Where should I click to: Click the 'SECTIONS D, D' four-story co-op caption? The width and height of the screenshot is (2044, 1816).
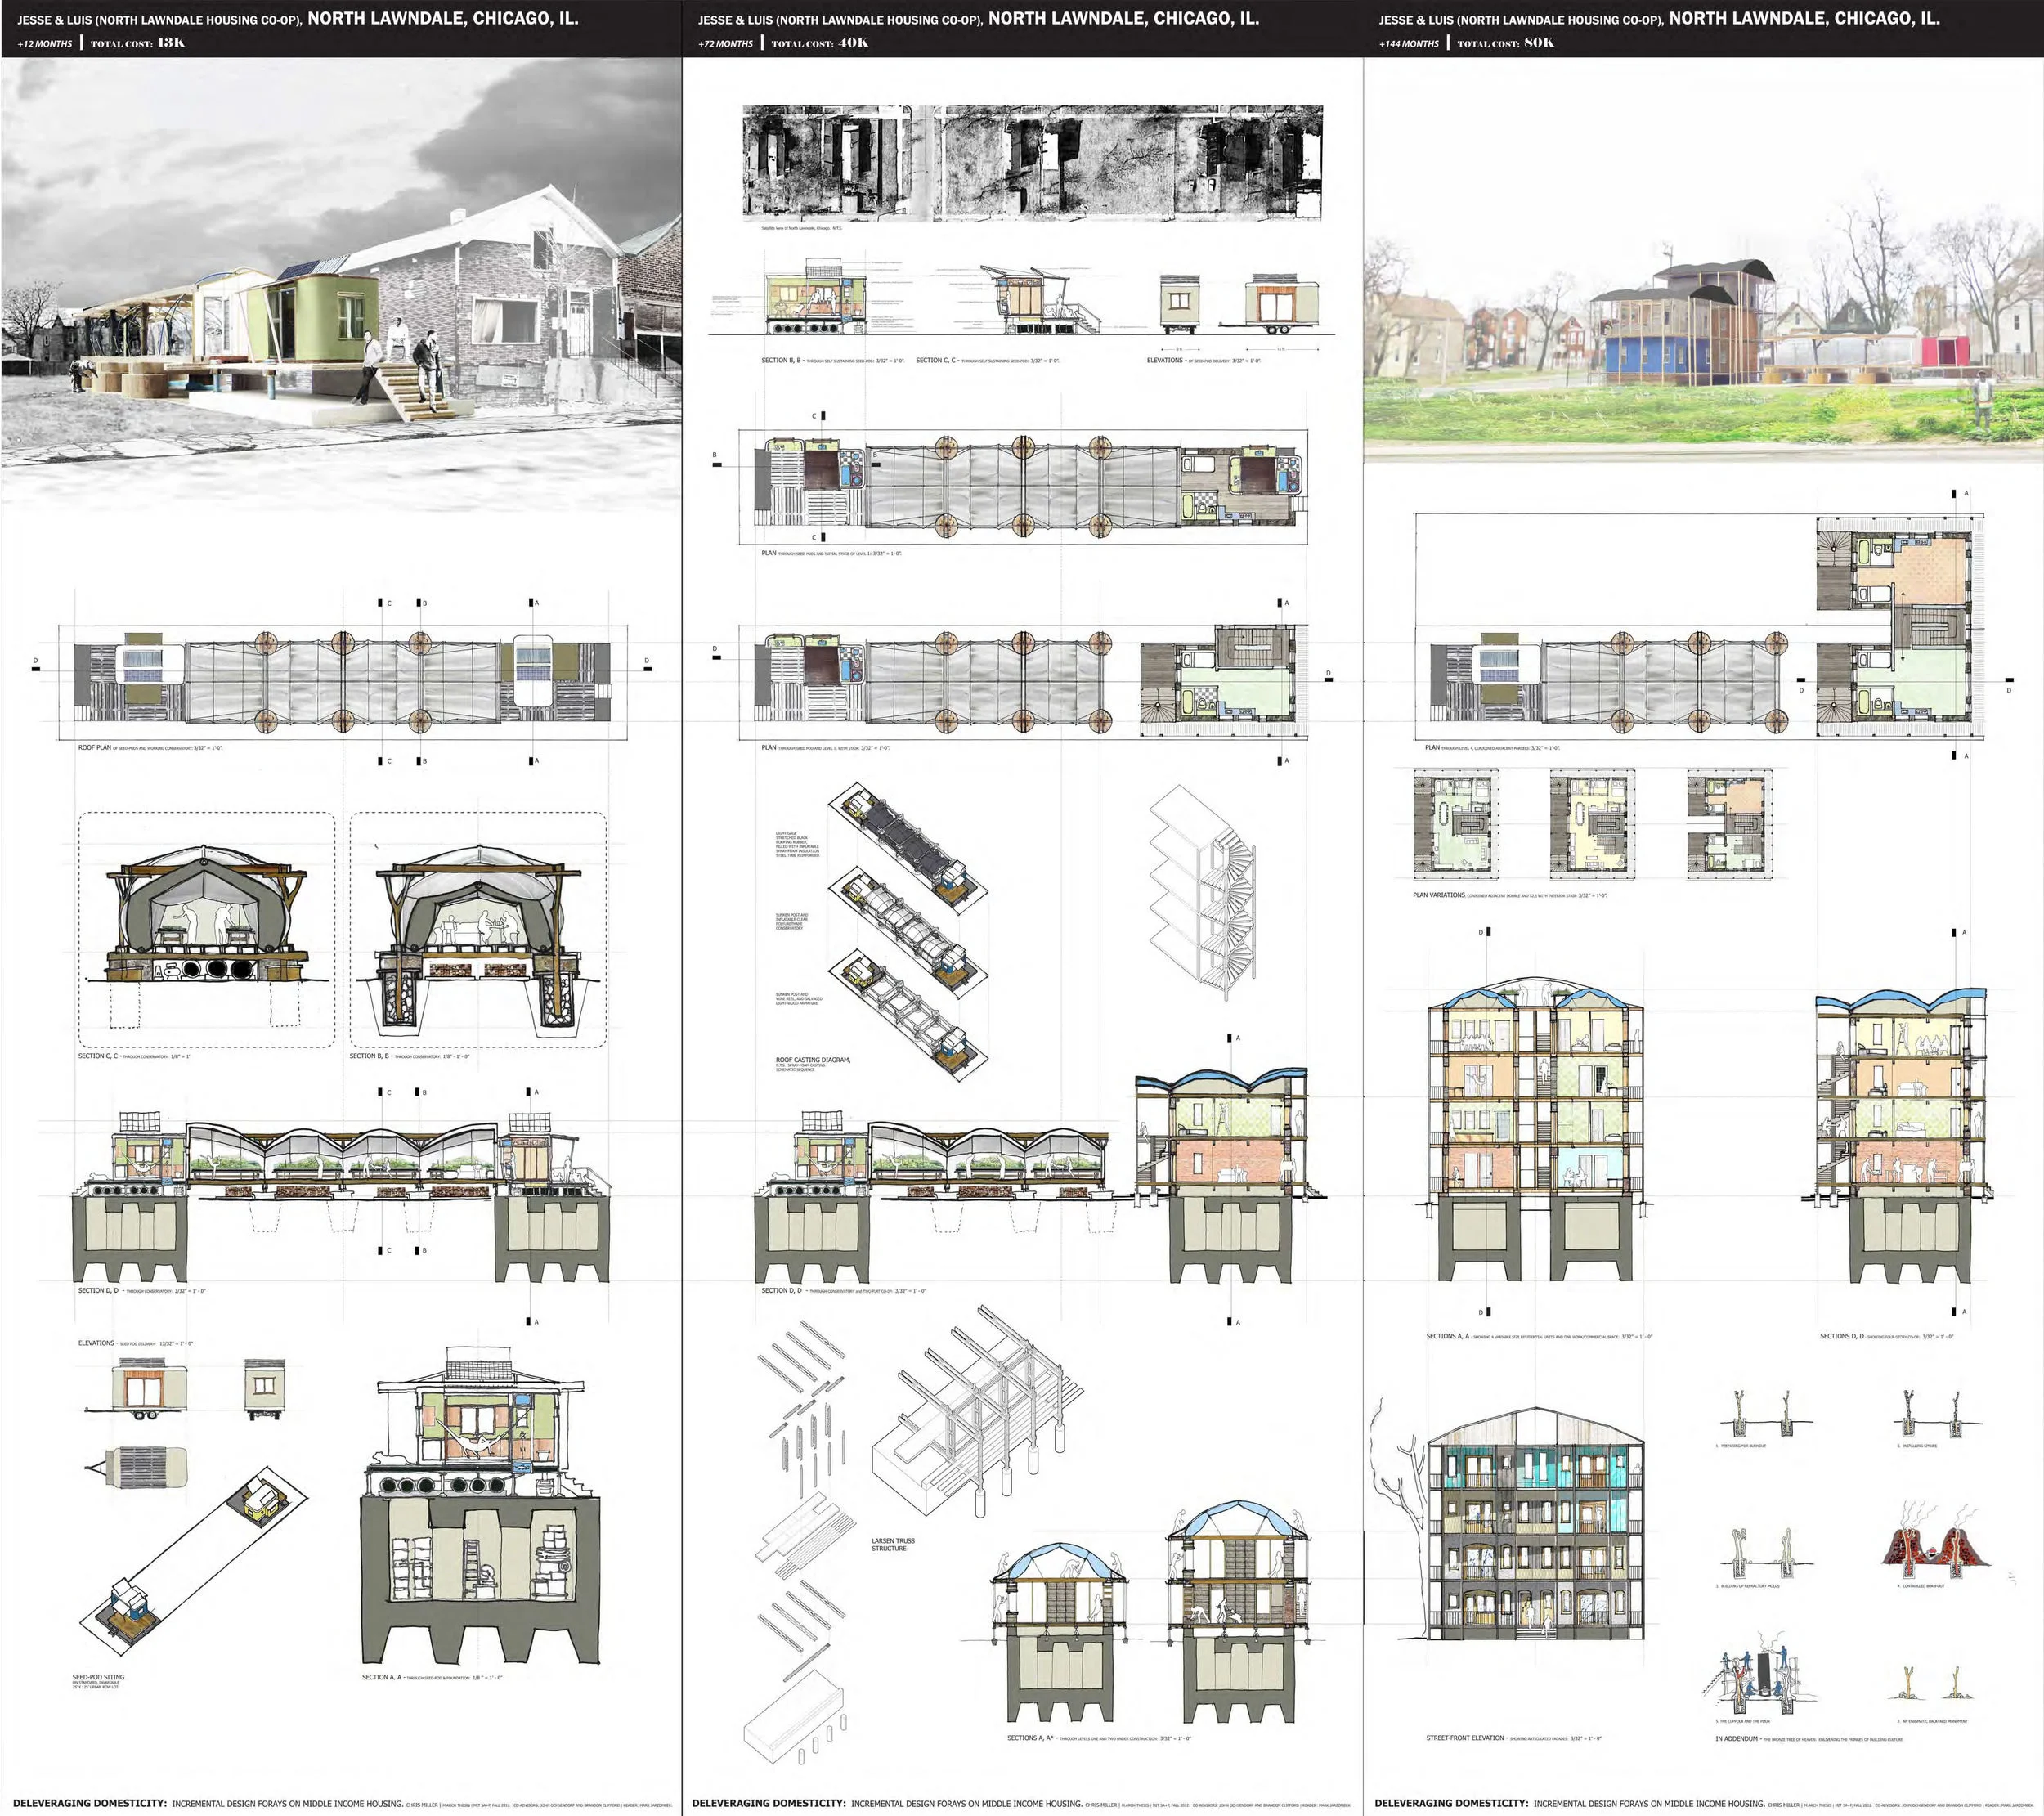1842,1336
